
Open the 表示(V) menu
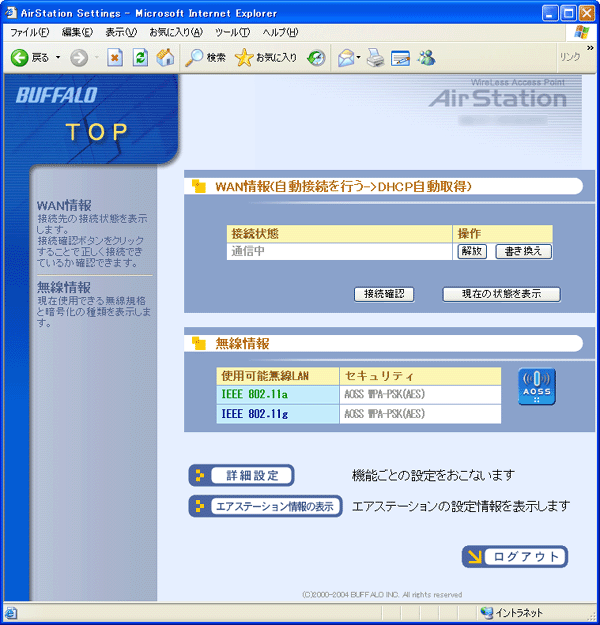121,32
